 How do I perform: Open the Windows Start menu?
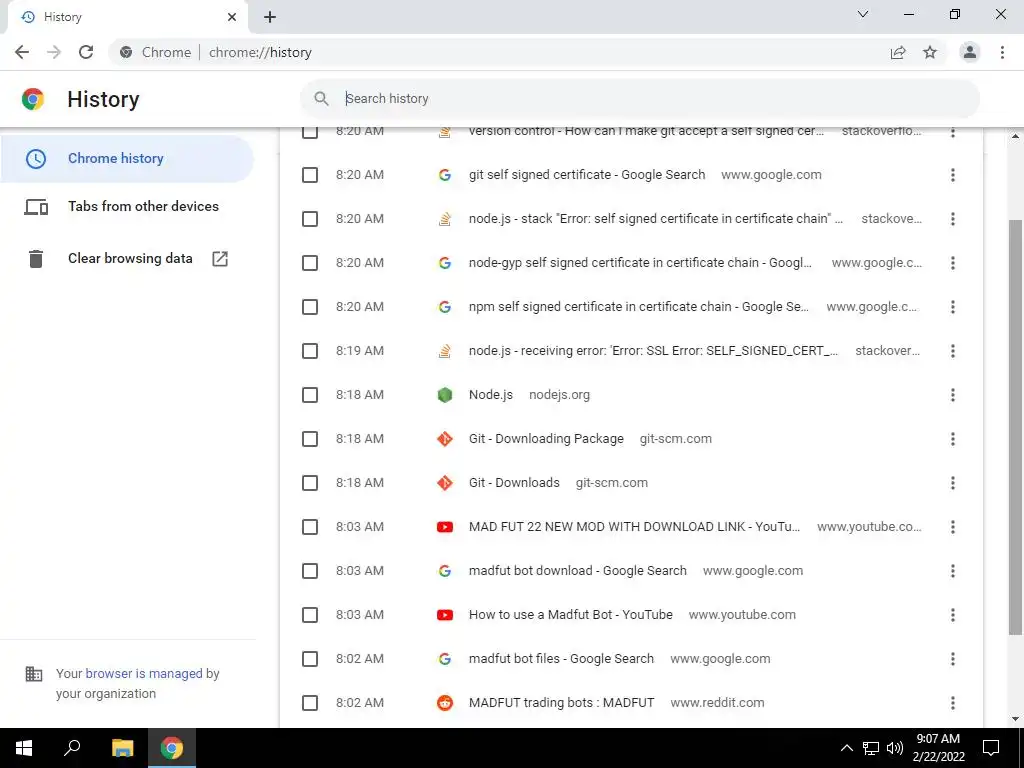point(24,748)
